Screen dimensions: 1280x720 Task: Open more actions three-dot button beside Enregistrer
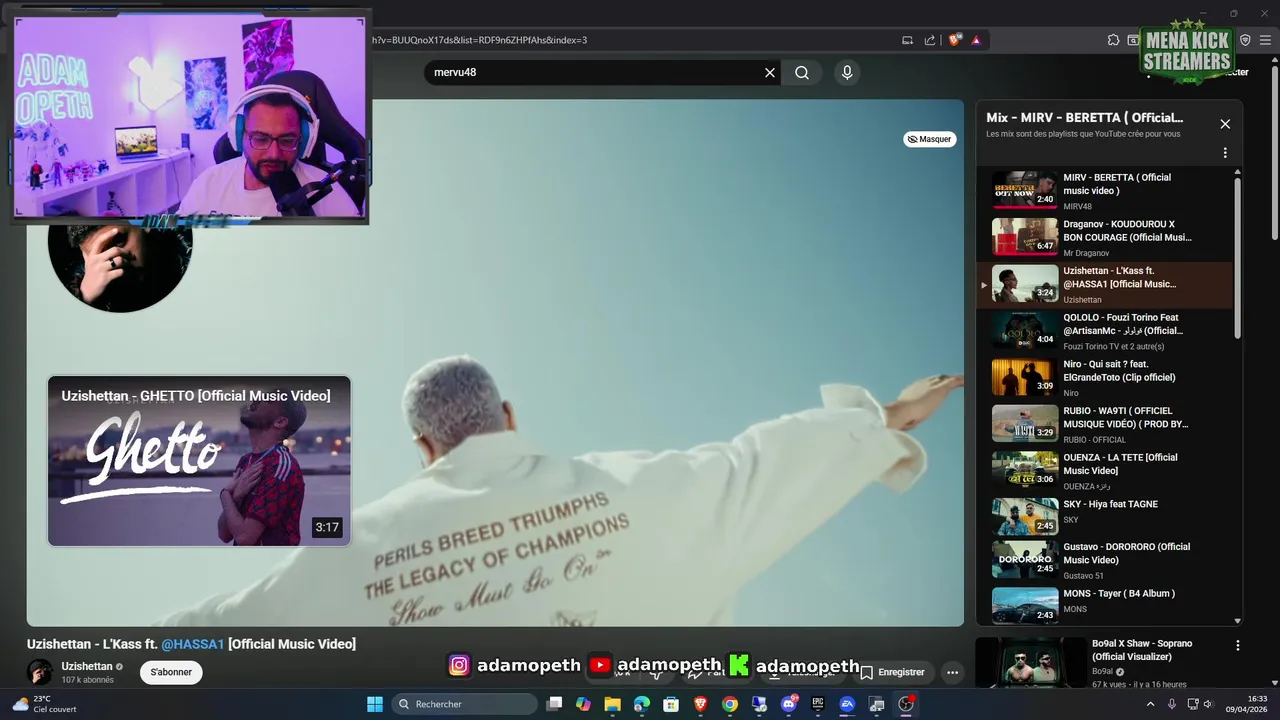pos(952,672)
